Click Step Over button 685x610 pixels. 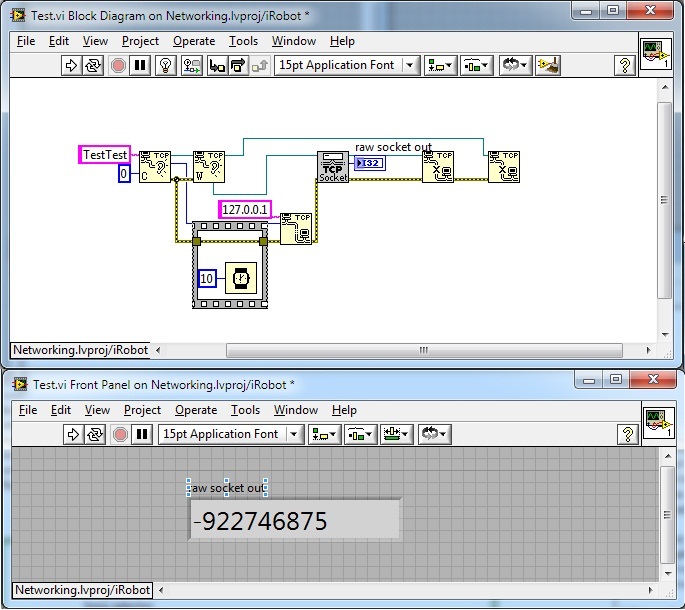(x=238, y=66)
